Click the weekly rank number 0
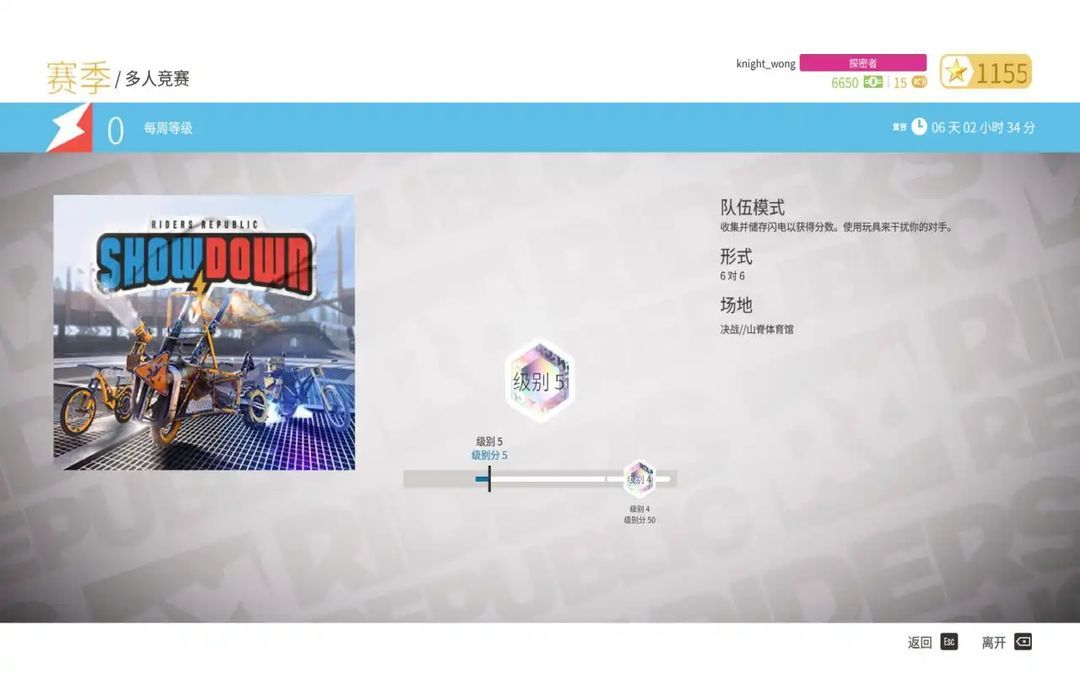This screenshot has width=1080, height=674. pos(115,129)
